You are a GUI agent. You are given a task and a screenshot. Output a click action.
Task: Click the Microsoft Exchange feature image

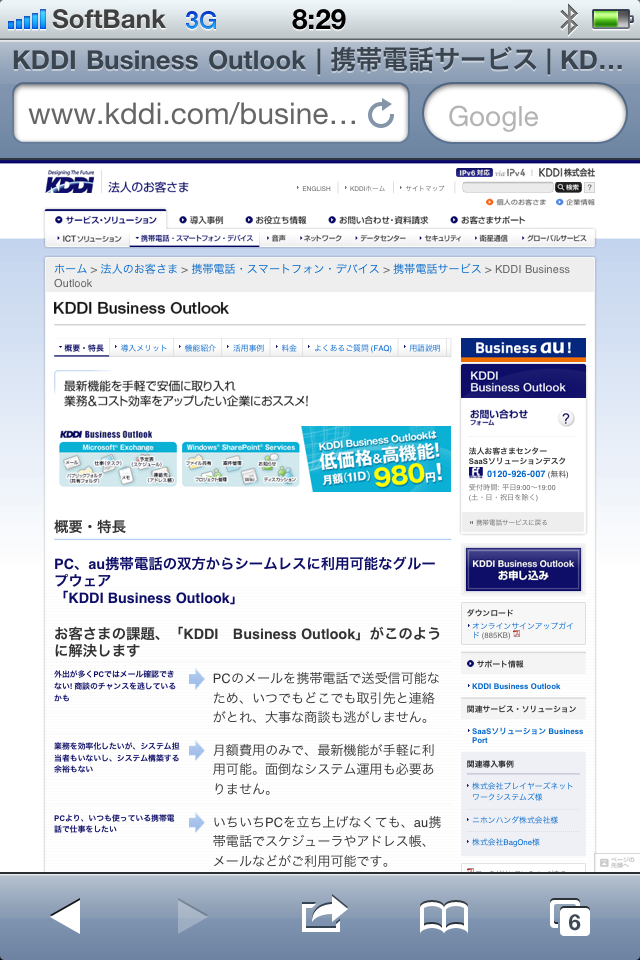pyautogui.click(x=118, y=464)
